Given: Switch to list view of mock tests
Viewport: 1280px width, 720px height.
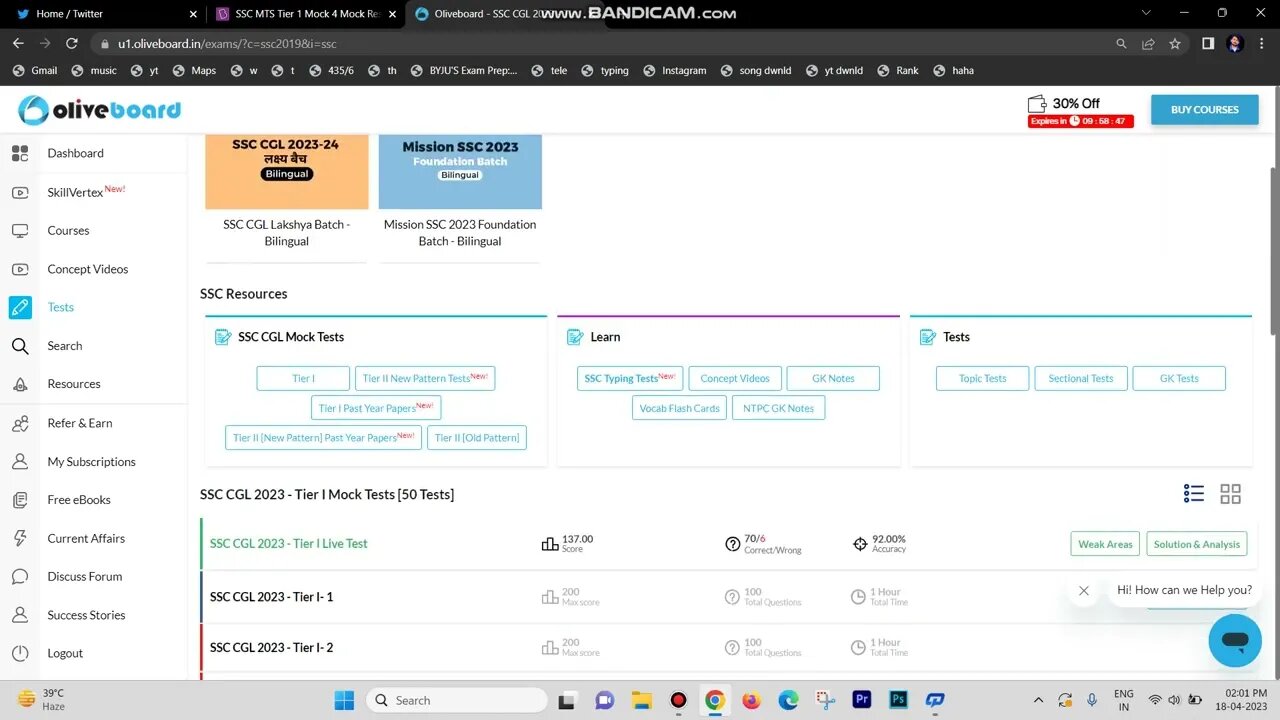Looking at the screenshot, I should (x=1193, y=493).
